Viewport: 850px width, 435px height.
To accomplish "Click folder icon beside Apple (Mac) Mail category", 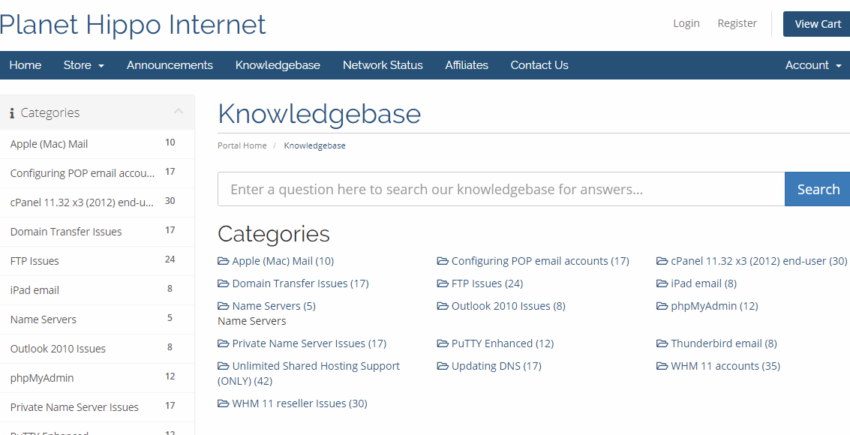I will pos(223,261).
